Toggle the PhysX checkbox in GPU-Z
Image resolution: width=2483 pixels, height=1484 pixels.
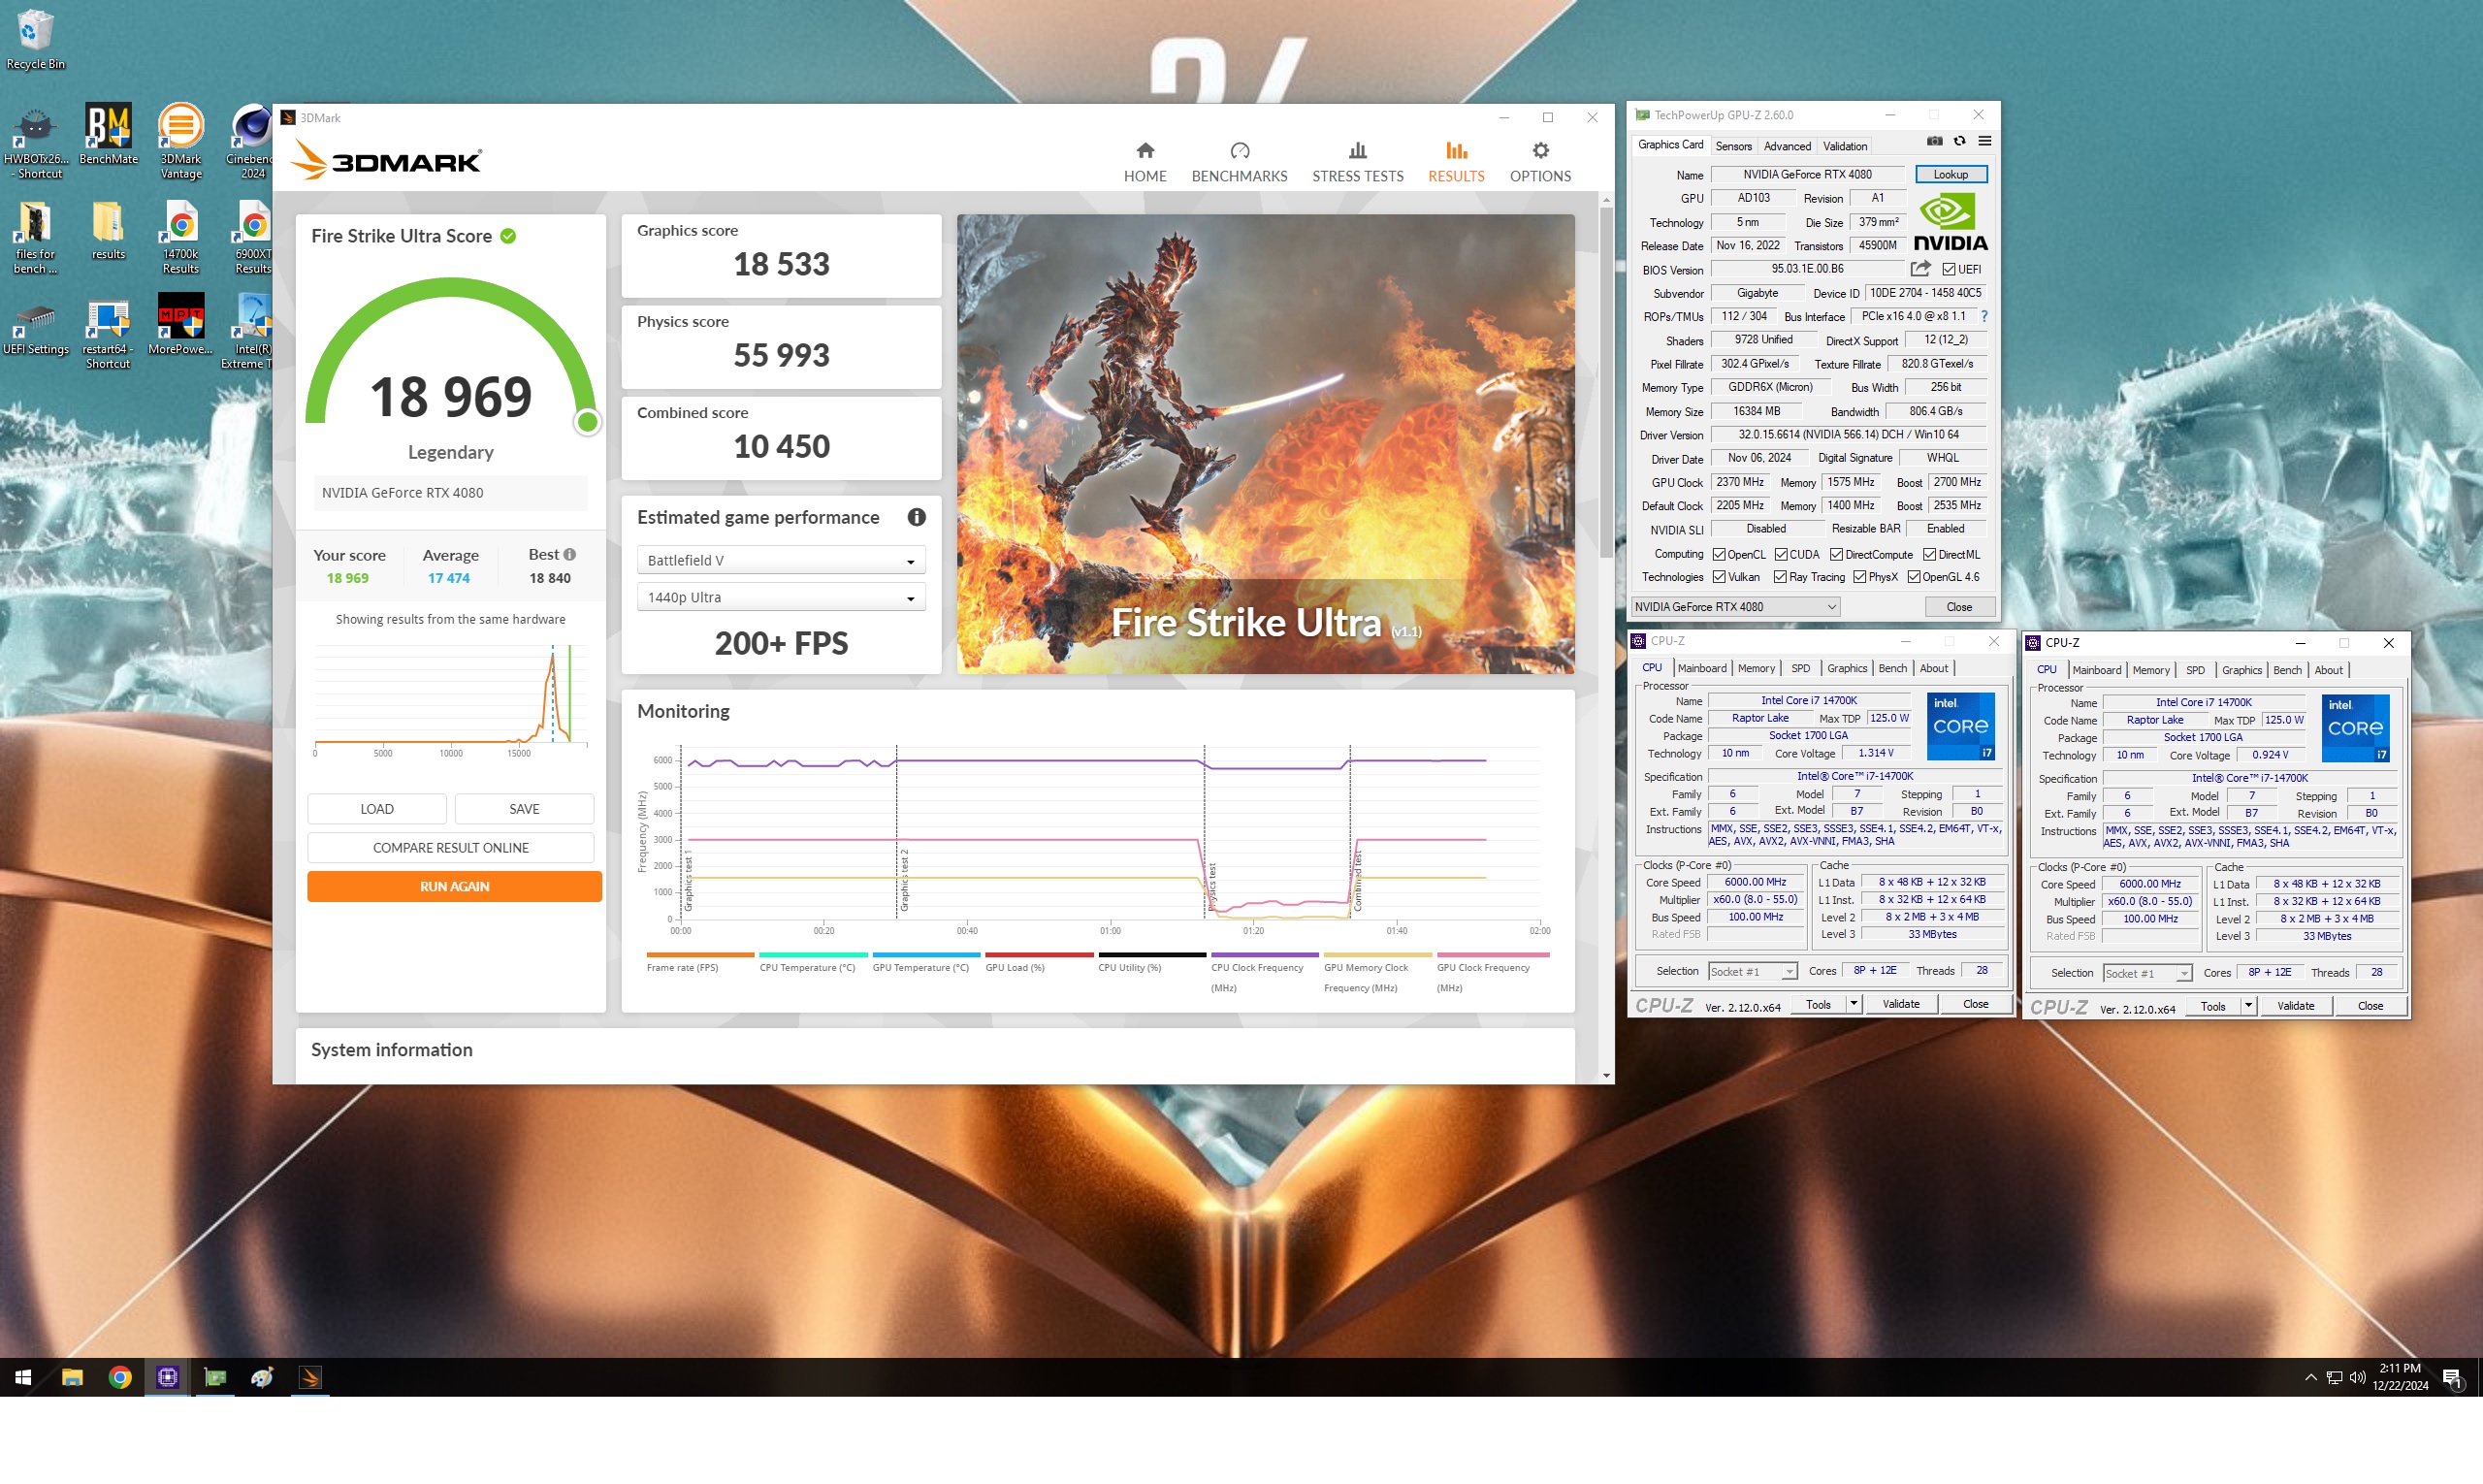click(1860, 577)
